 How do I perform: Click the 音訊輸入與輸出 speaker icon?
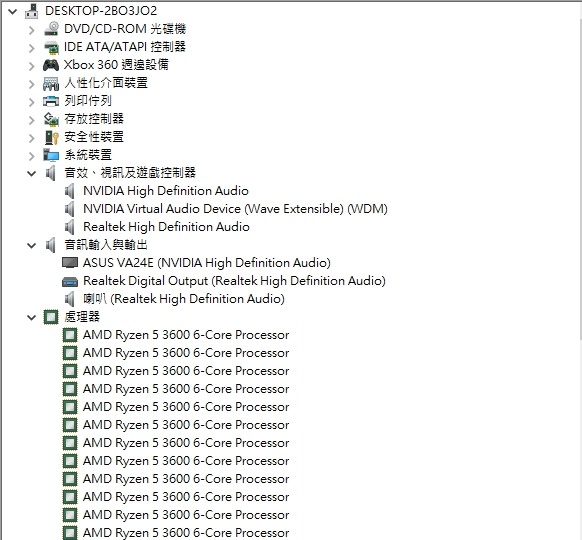click(x=50, y=245)
